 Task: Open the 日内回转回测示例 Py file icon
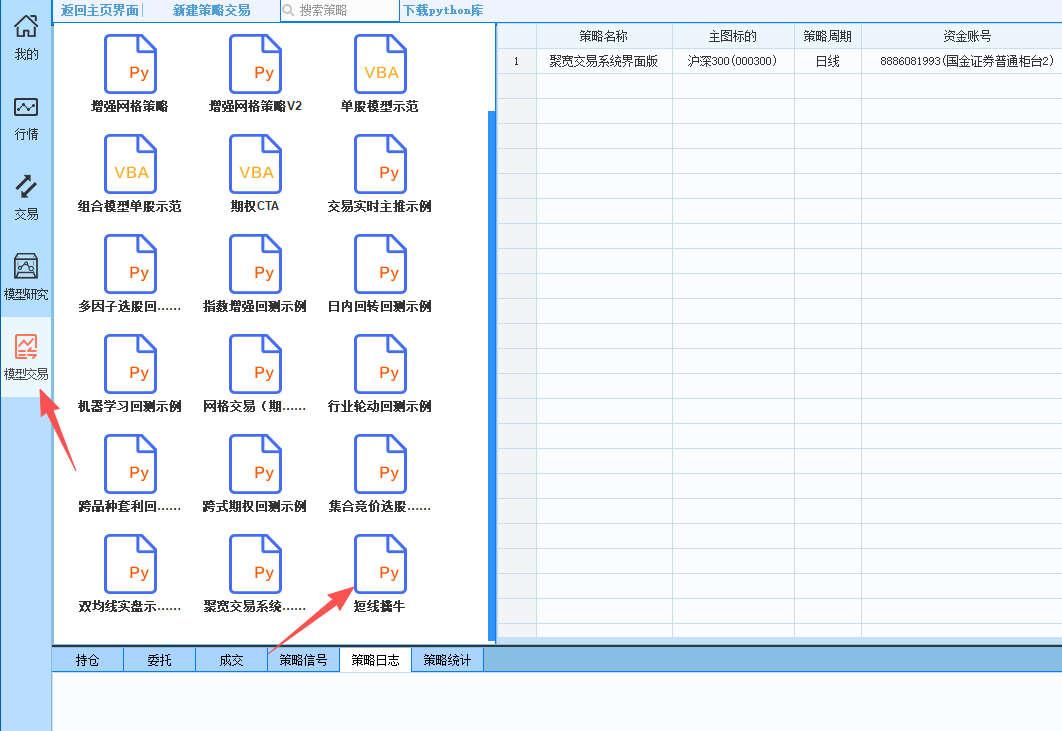pyautogui.click(x=380, y=264)
